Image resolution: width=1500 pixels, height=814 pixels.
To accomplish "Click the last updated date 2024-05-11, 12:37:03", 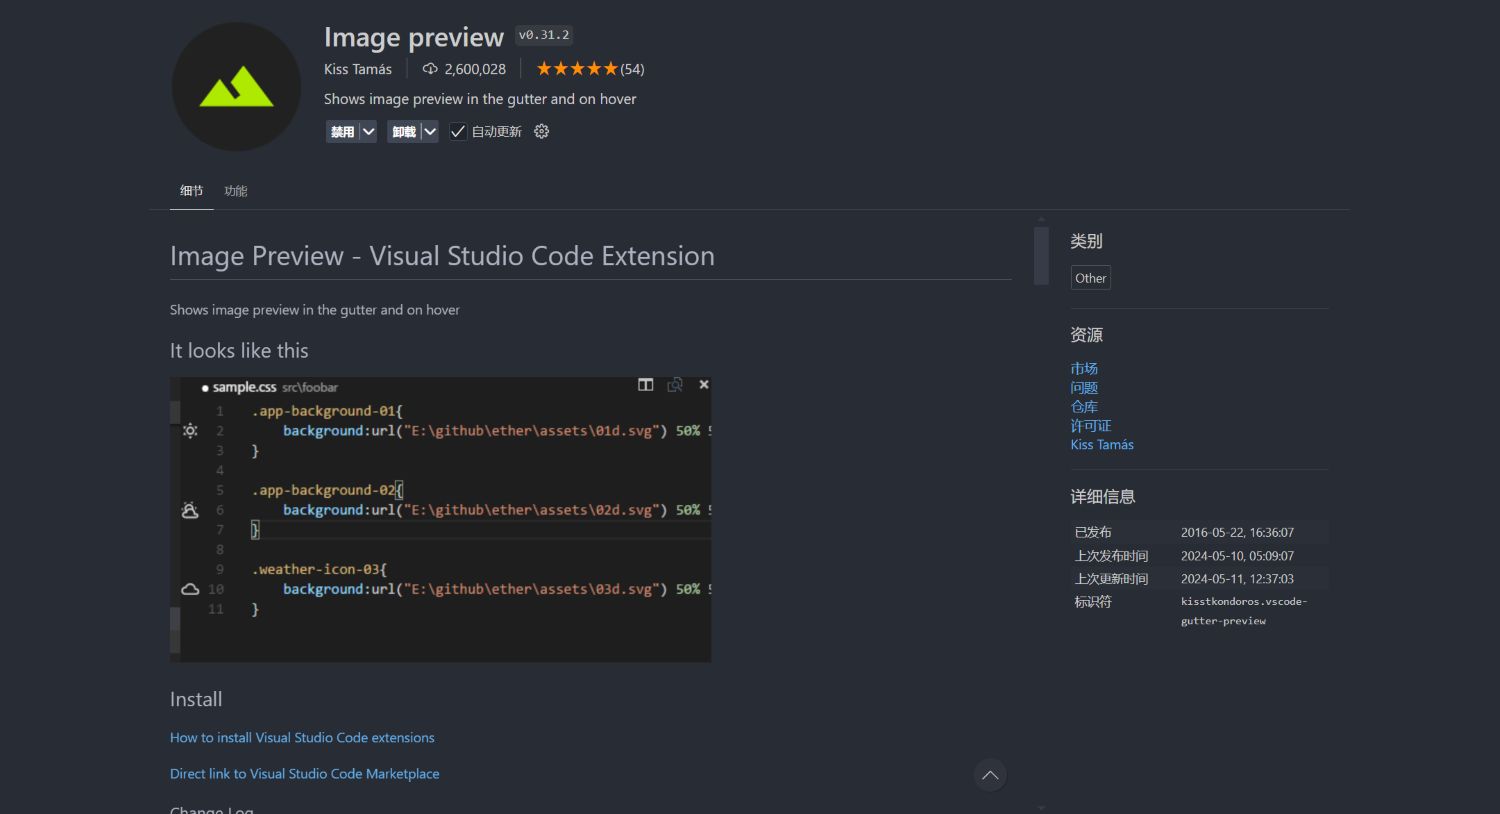I will click(1237, 579).
